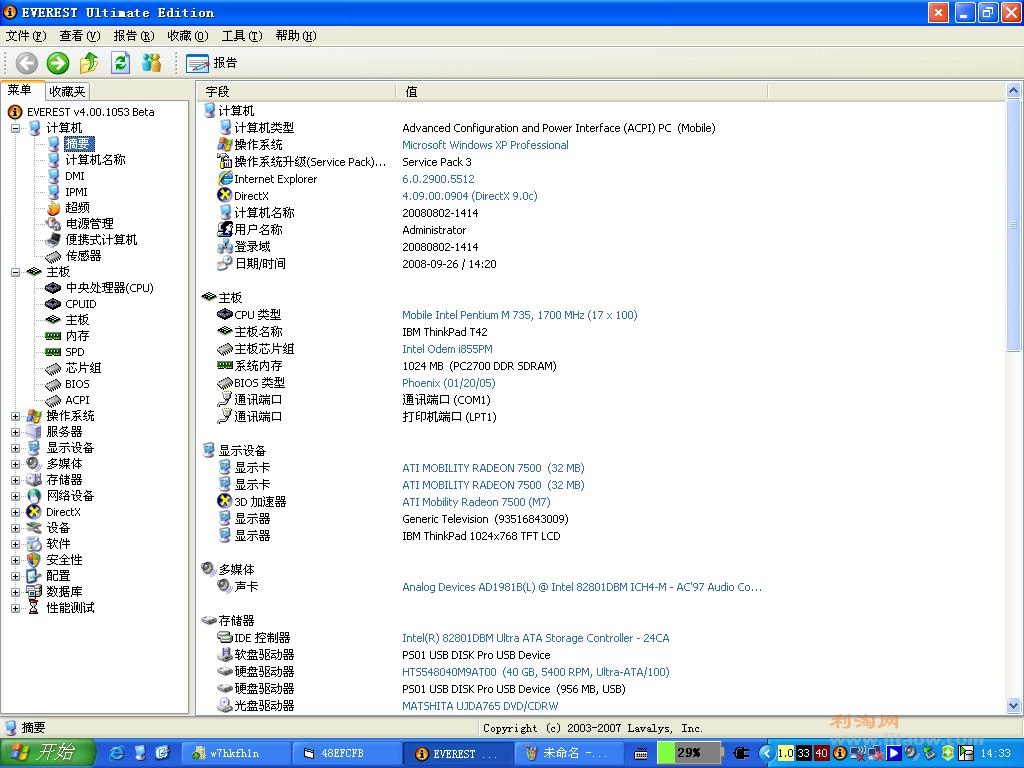Click the DMI icon in the tree
This screenshot has width=1024, height=768.
pos(54,176)
